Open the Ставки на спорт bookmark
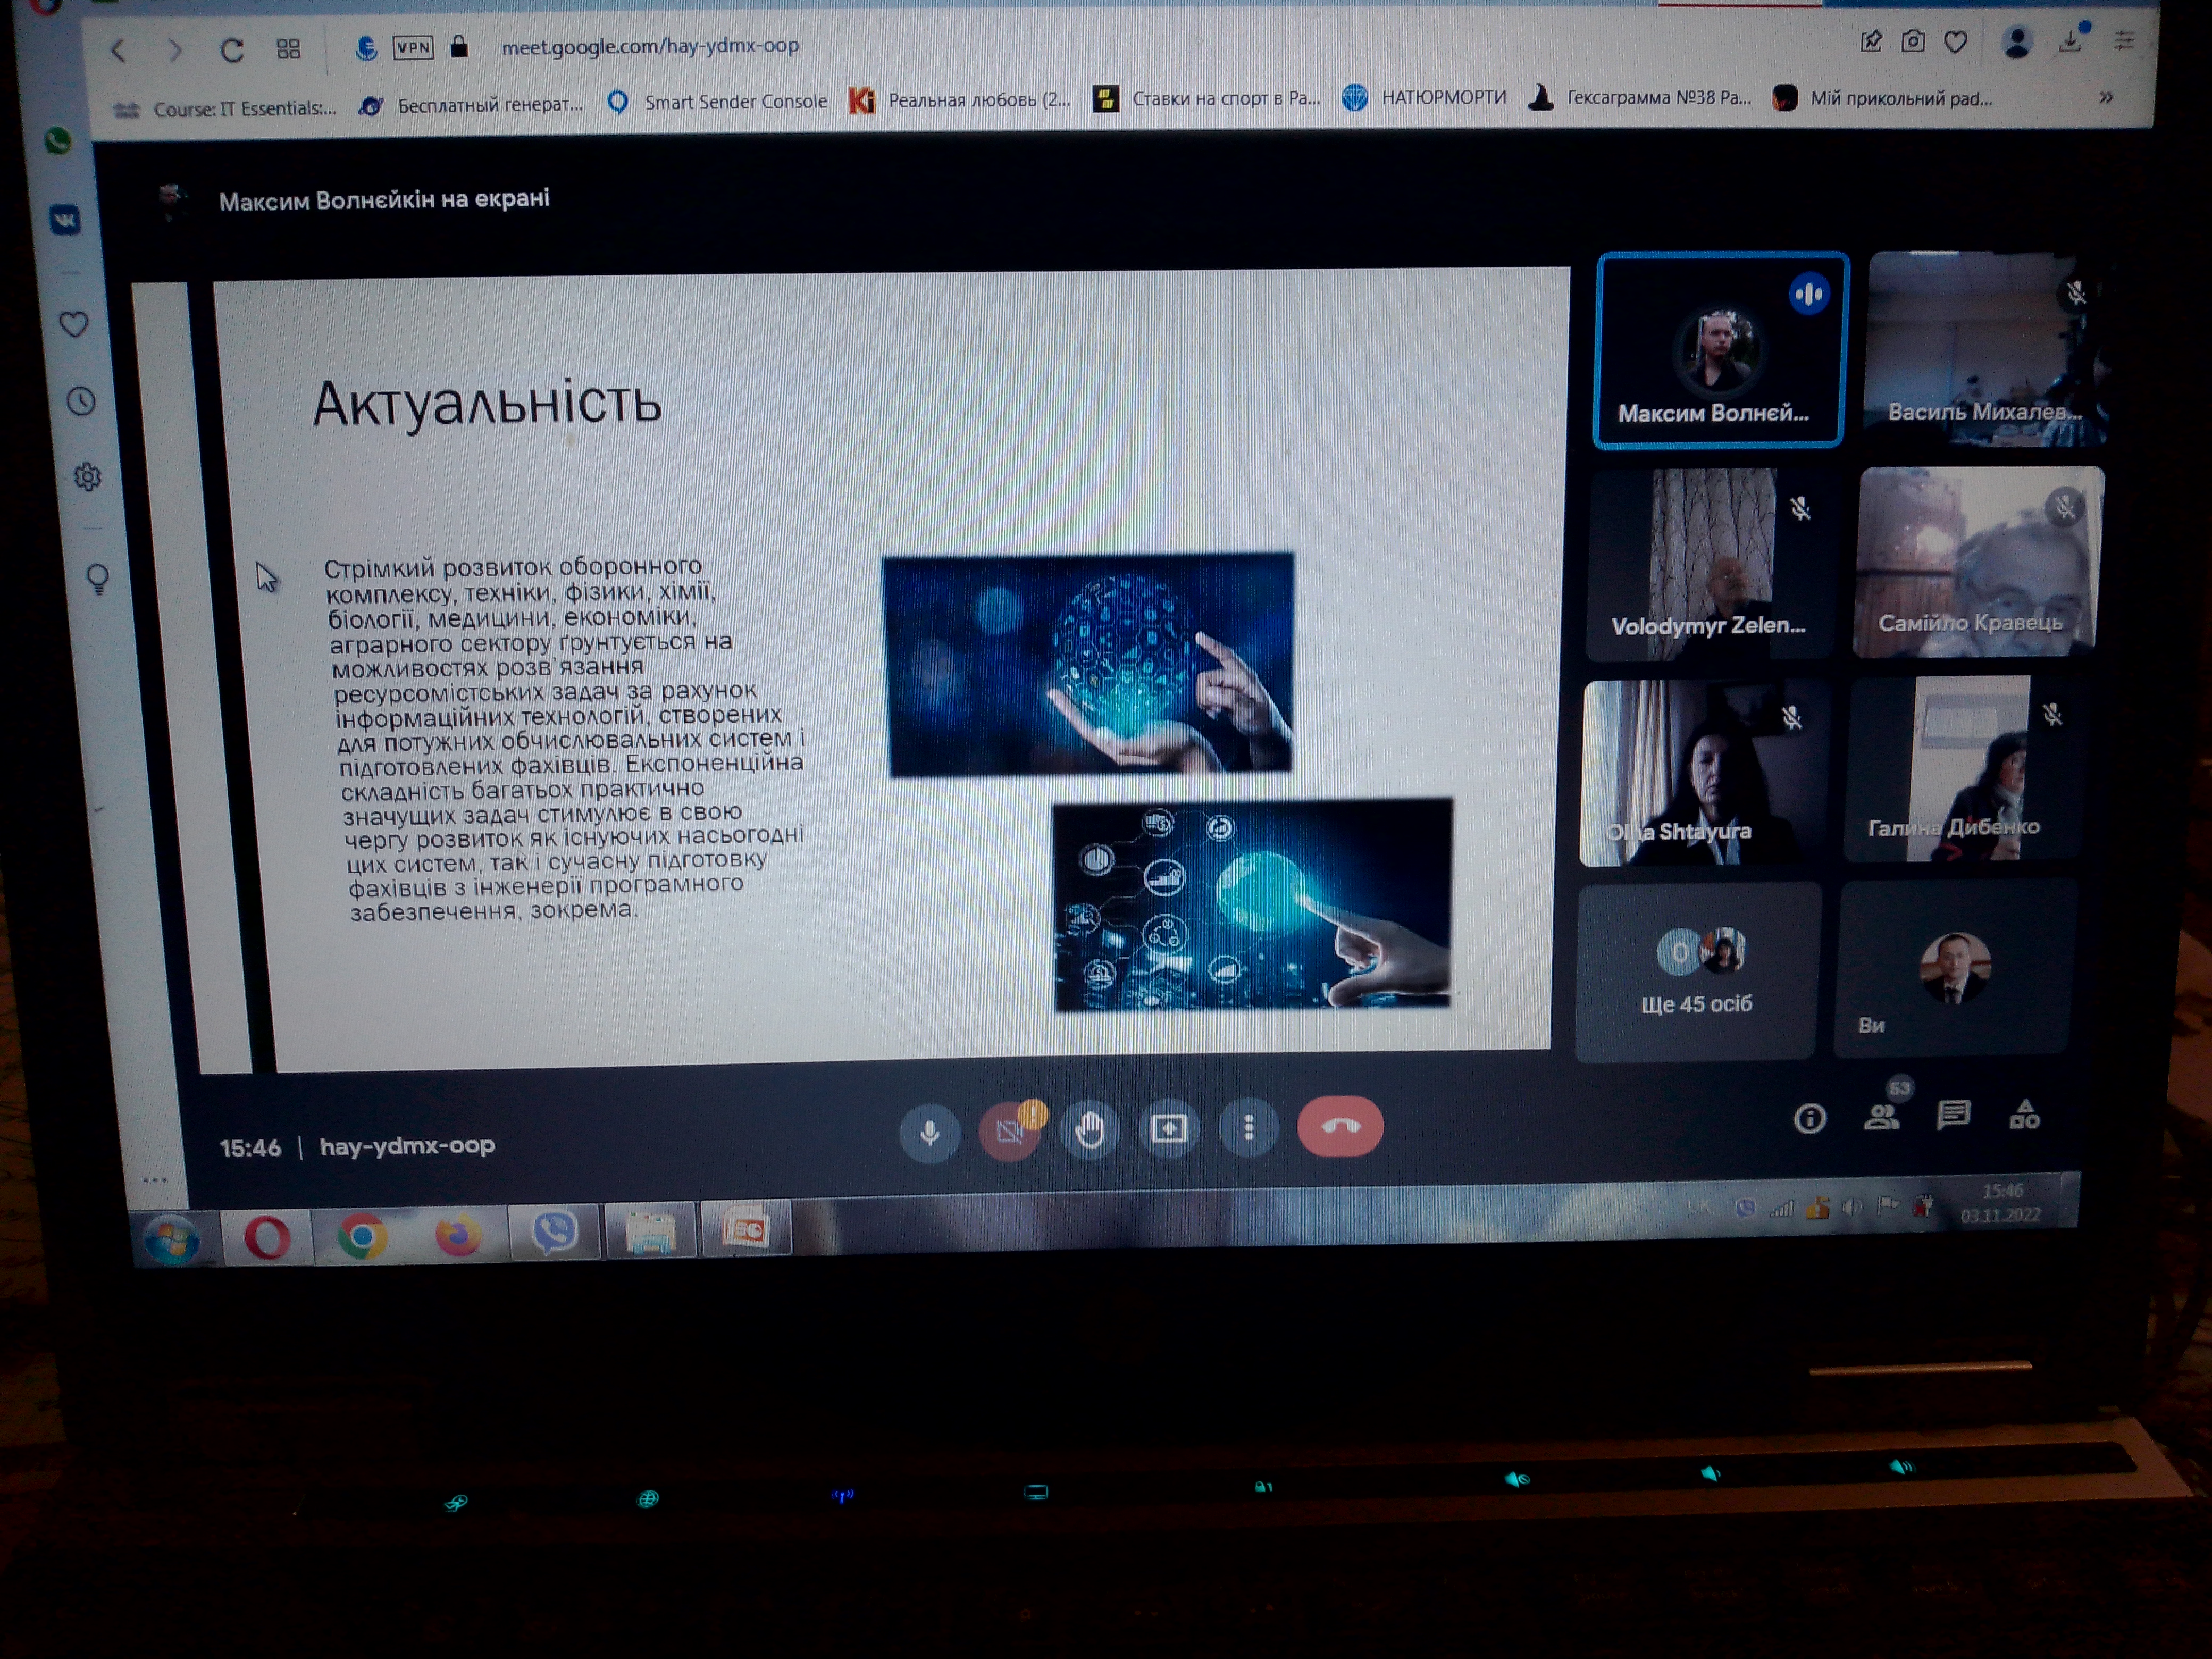Image resolution: width=2212 pixels, height=1659 pixels. (x=1207, y=98)
